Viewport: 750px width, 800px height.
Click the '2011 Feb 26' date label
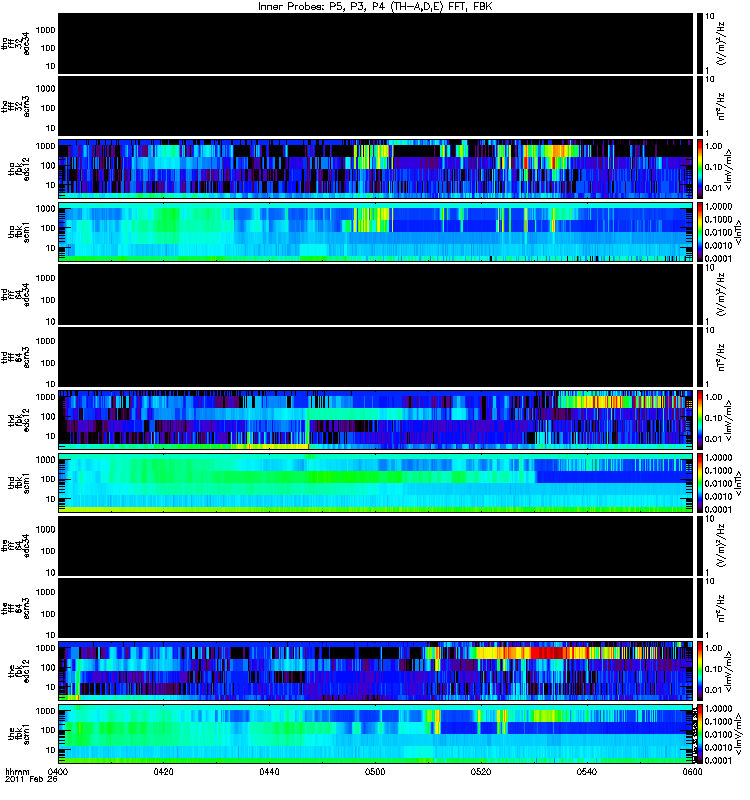(31, 779)
